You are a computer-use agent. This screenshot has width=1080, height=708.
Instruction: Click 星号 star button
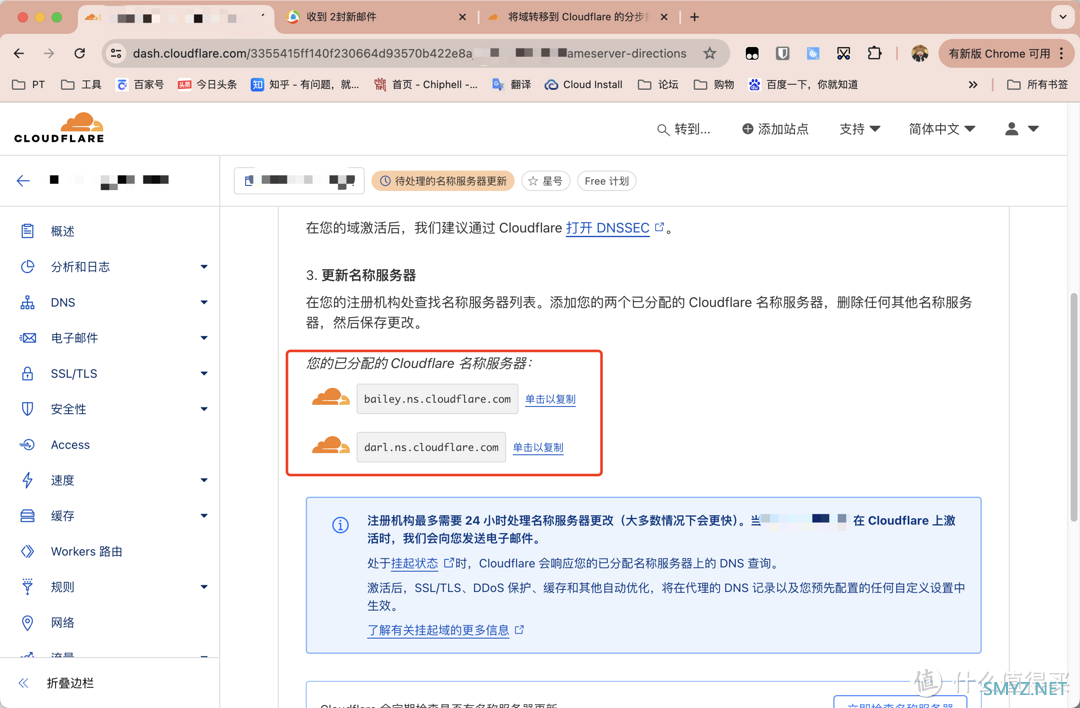point(546,181)
